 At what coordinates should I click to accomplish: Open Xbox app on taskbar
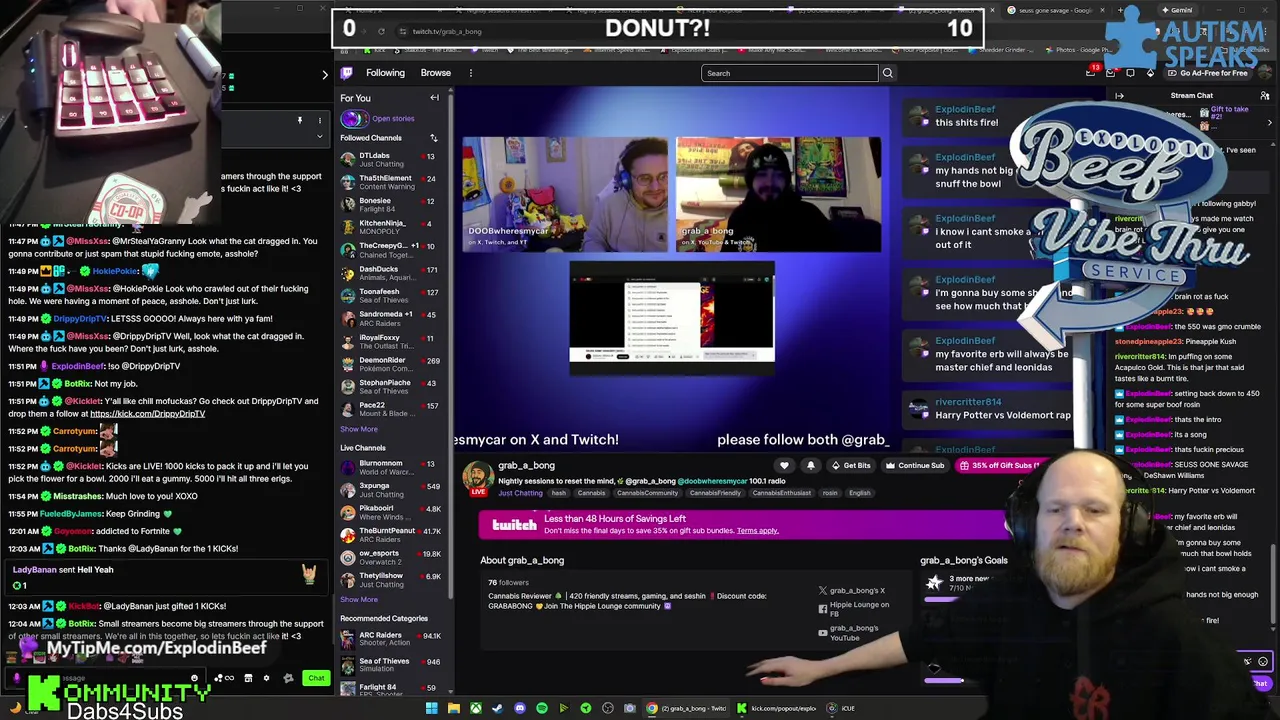click(475, 708)
